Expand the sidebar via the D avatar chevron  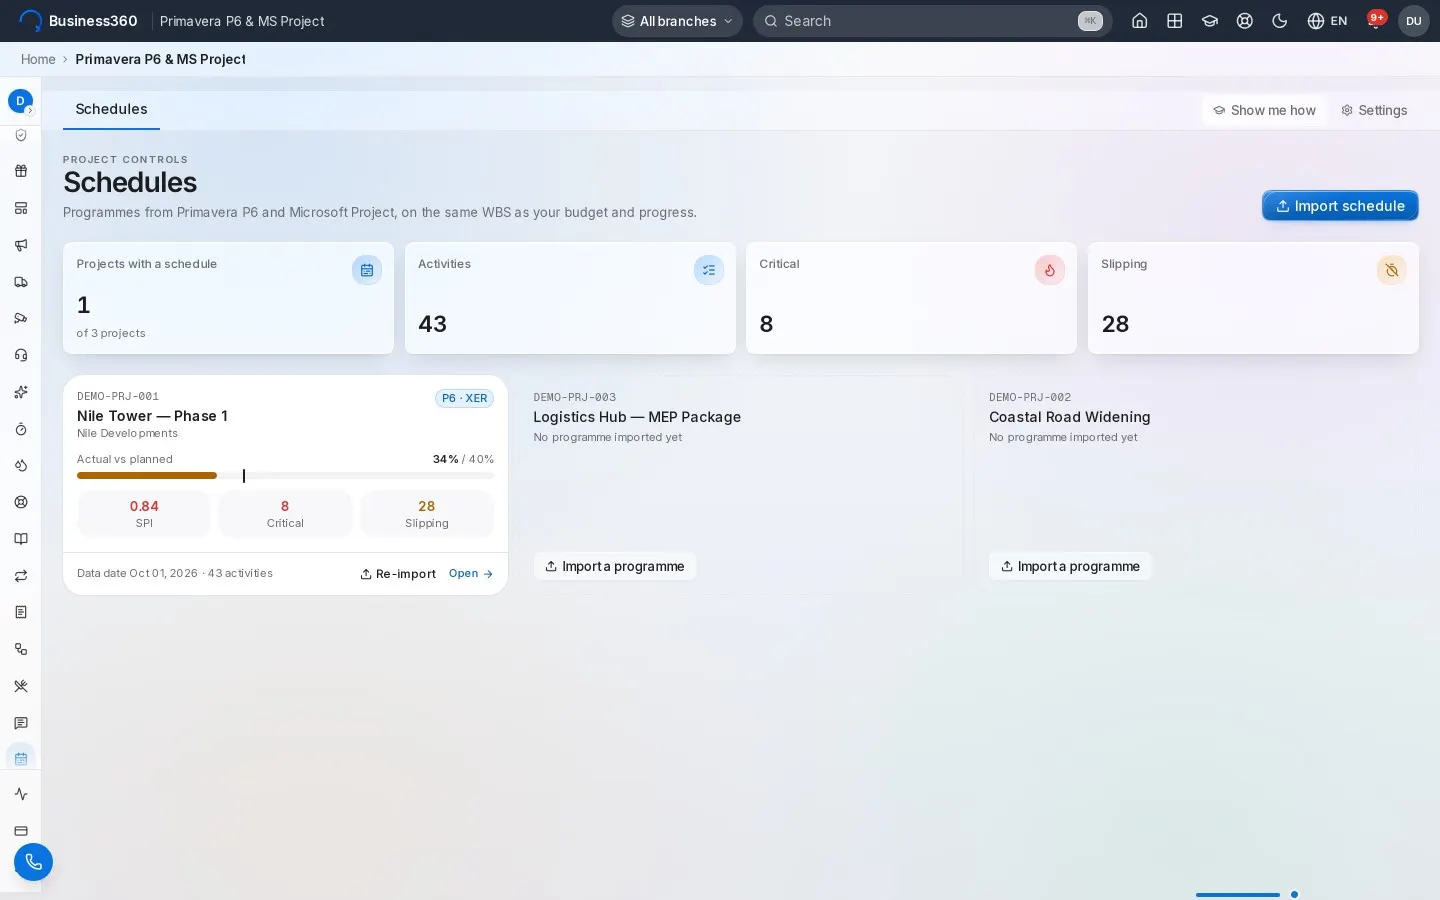click(x=29, y=110)
